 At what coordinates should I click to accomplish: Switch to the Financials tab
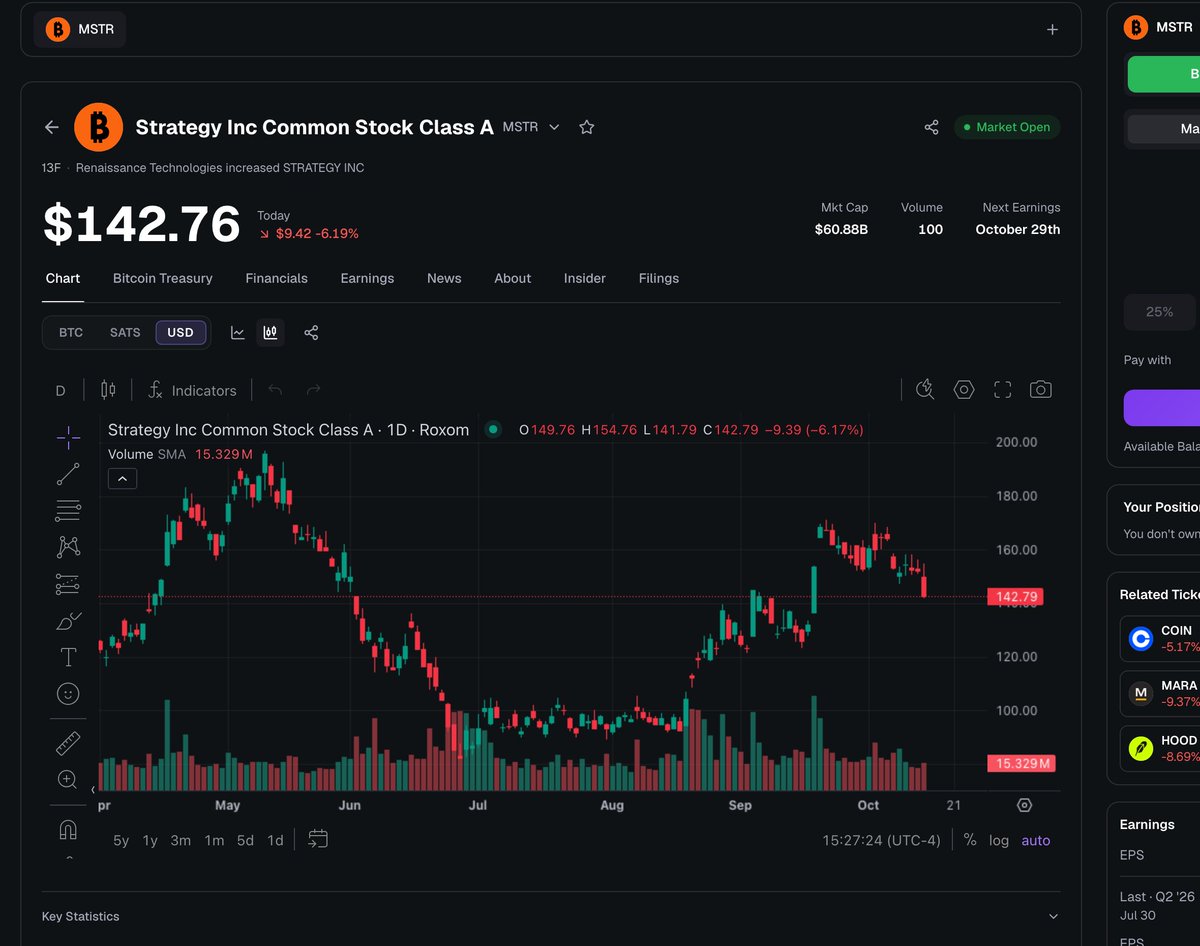coord(277,278)
